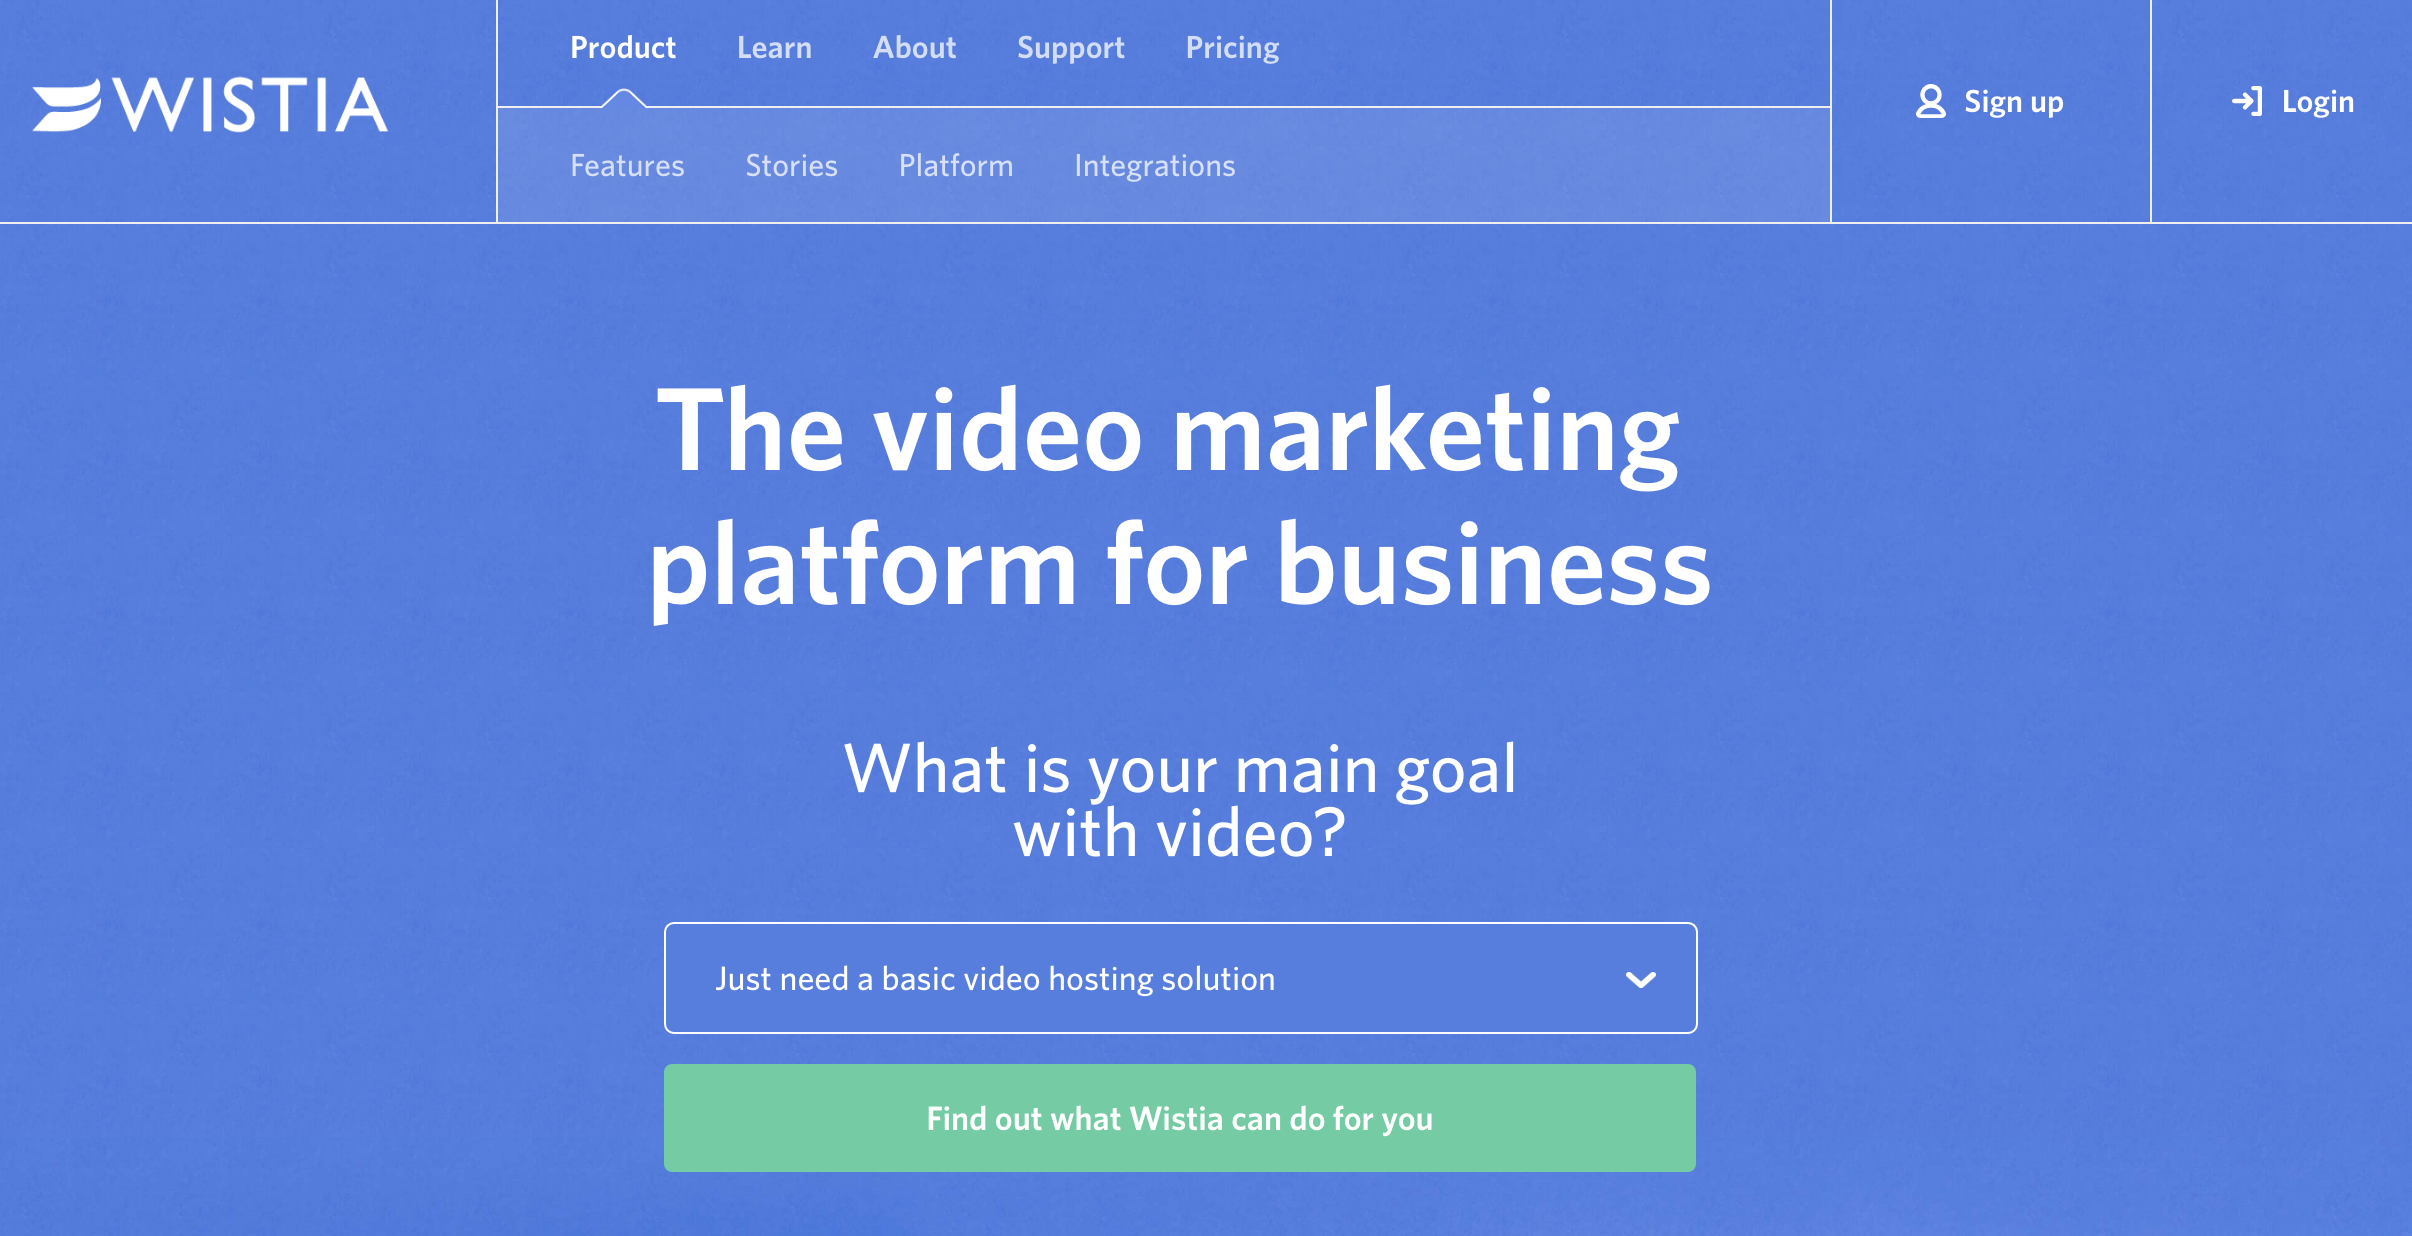Select the Features submenu link
Screen dimensions: 2412x1236
tap(627, 166)
